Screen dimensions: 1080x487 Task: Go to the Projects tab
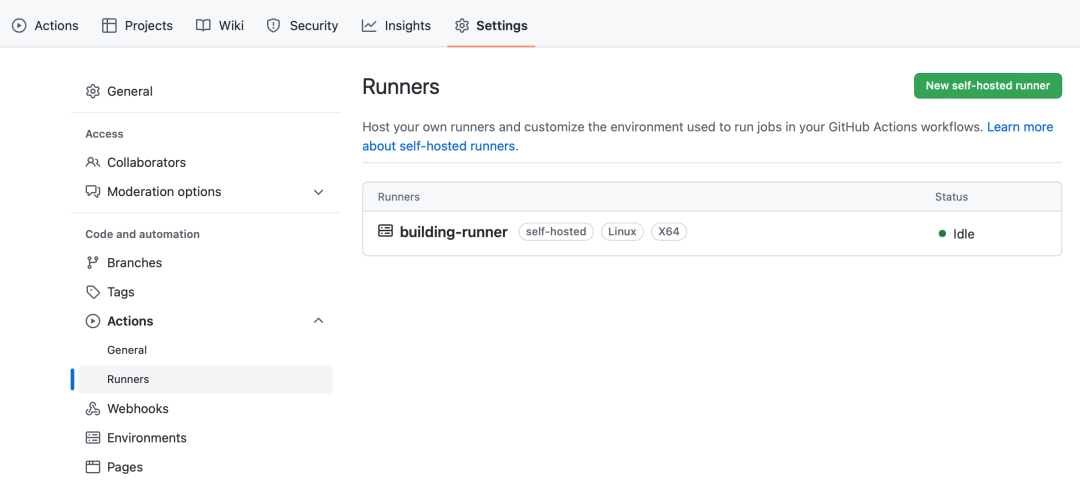[x=138, y=25]
